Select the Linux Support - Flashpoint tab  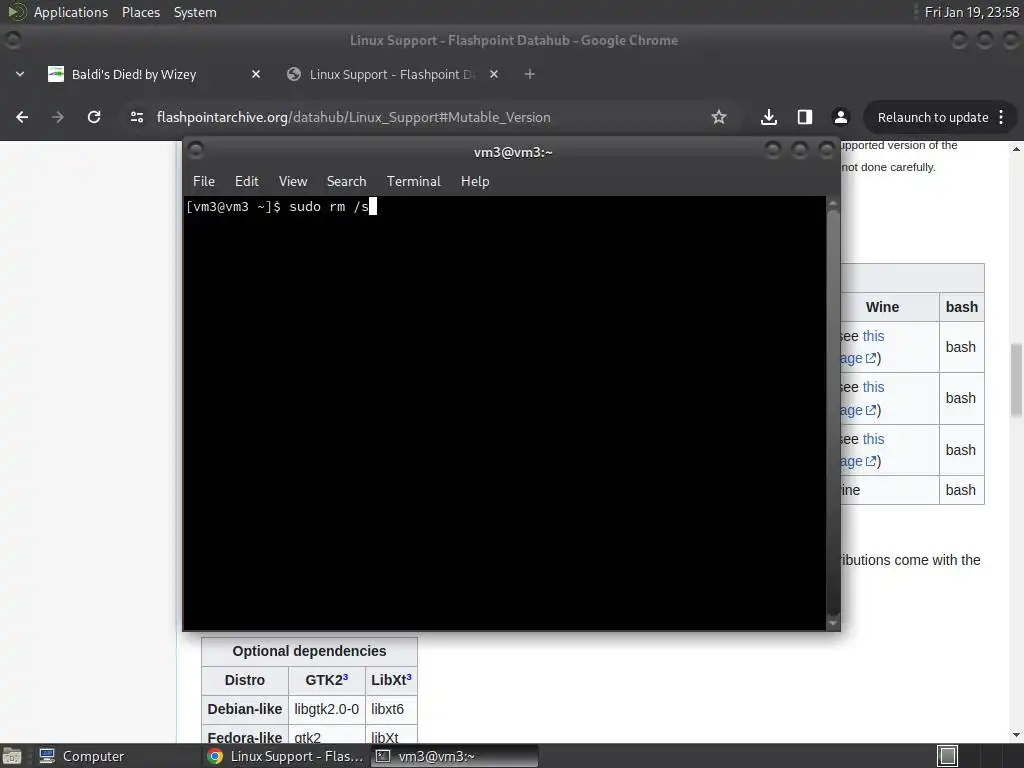(392, 74)
